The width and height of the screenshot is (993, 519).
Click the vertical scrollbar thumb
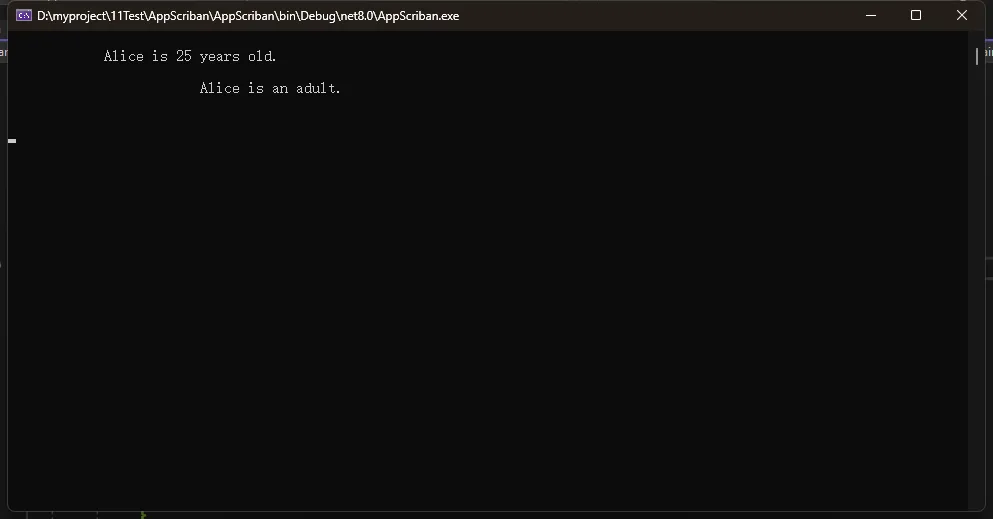point(977,56)
